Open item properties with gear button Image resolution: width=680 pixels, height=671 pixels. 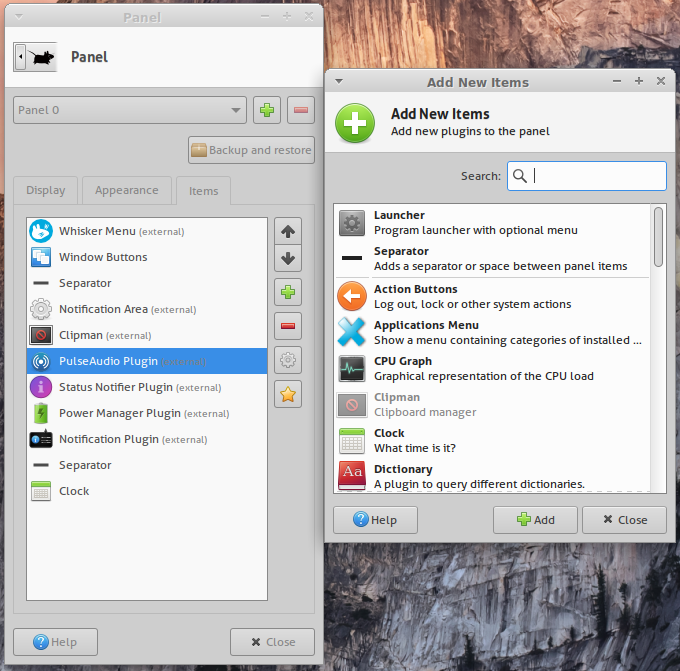pos(288,360)
